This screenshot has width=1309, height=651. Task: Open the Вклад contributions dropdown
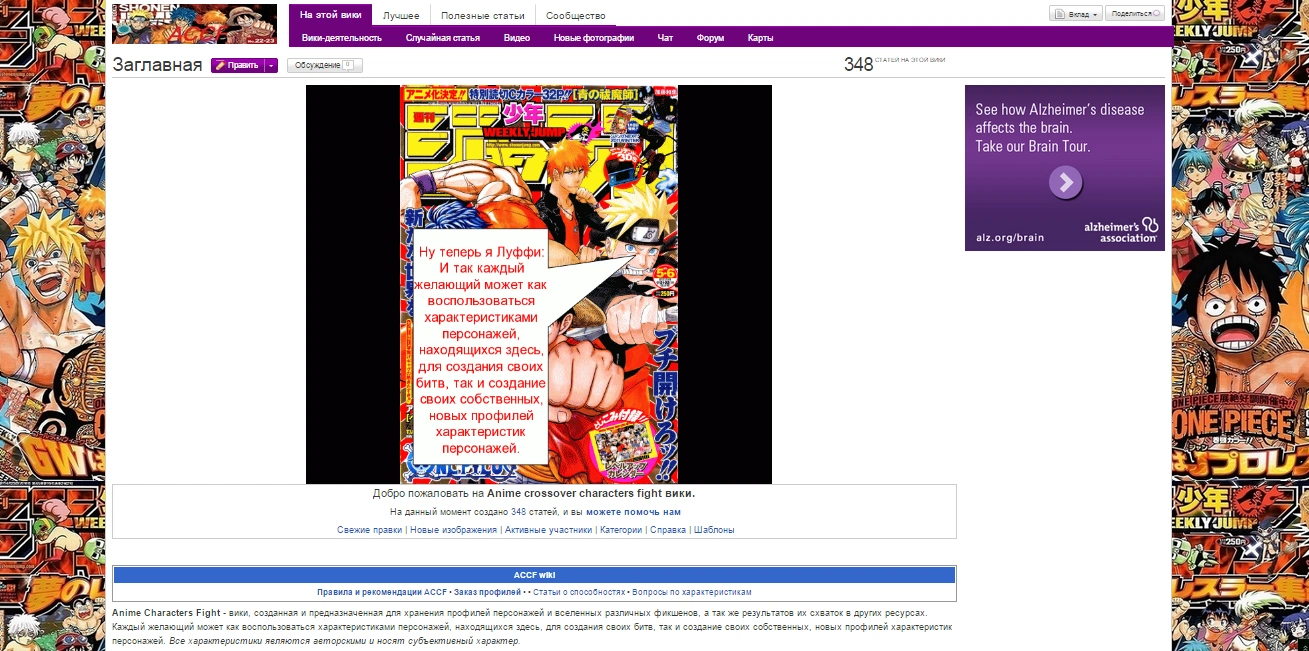pos(1075,14)
